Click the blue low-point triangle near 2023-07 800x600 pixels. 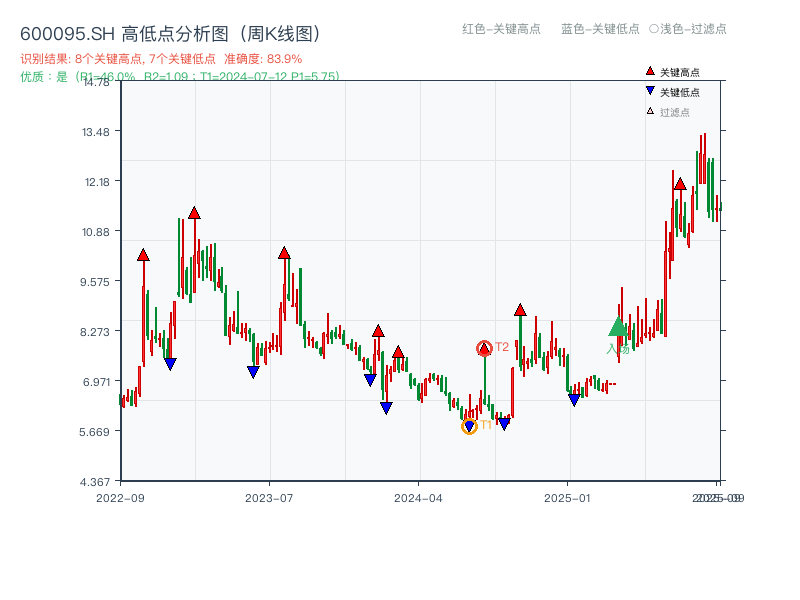tap(252, 370)
